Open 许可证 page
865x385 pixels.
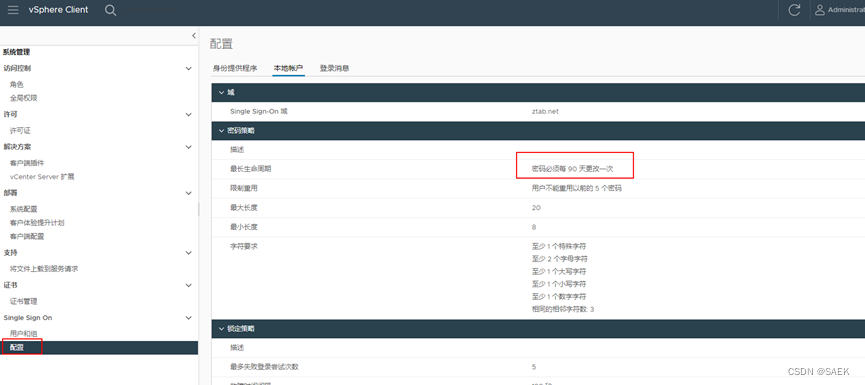click(20, 131)
